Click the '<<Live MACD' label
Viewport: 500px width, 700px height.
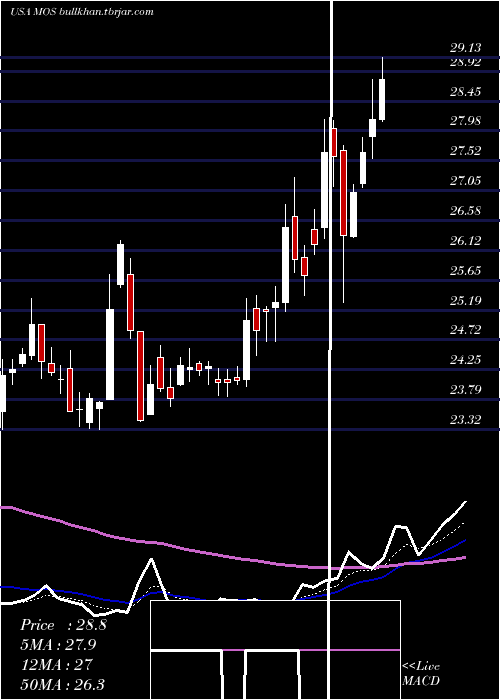pos(421,673)
